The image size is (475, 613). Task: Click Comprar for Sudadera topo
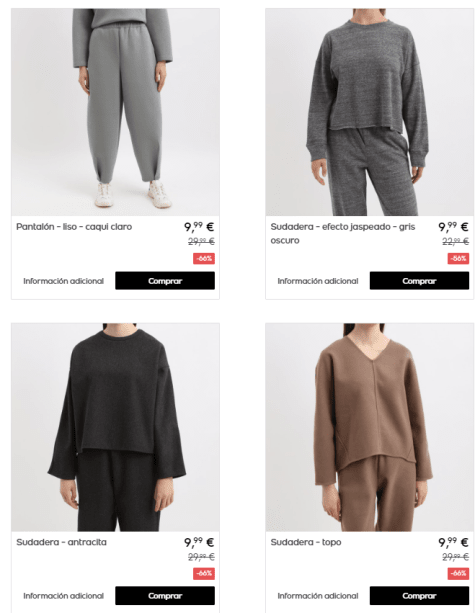click(419, 595)
